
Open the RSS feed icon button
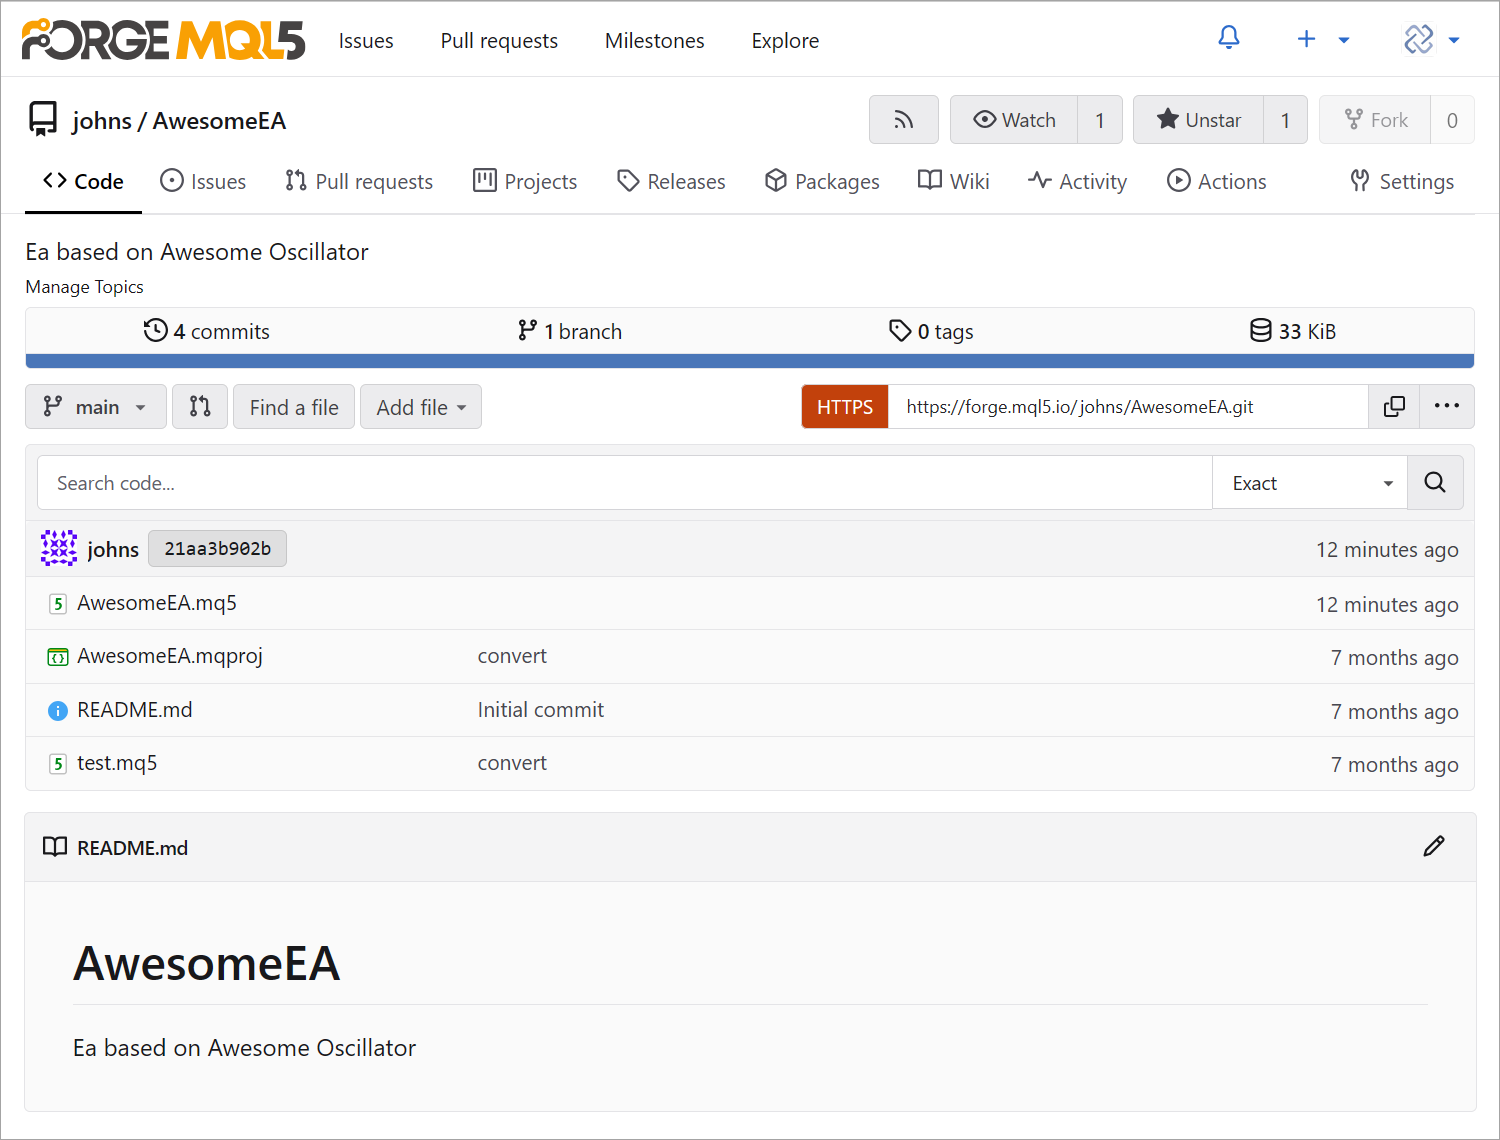coord(903,120)
